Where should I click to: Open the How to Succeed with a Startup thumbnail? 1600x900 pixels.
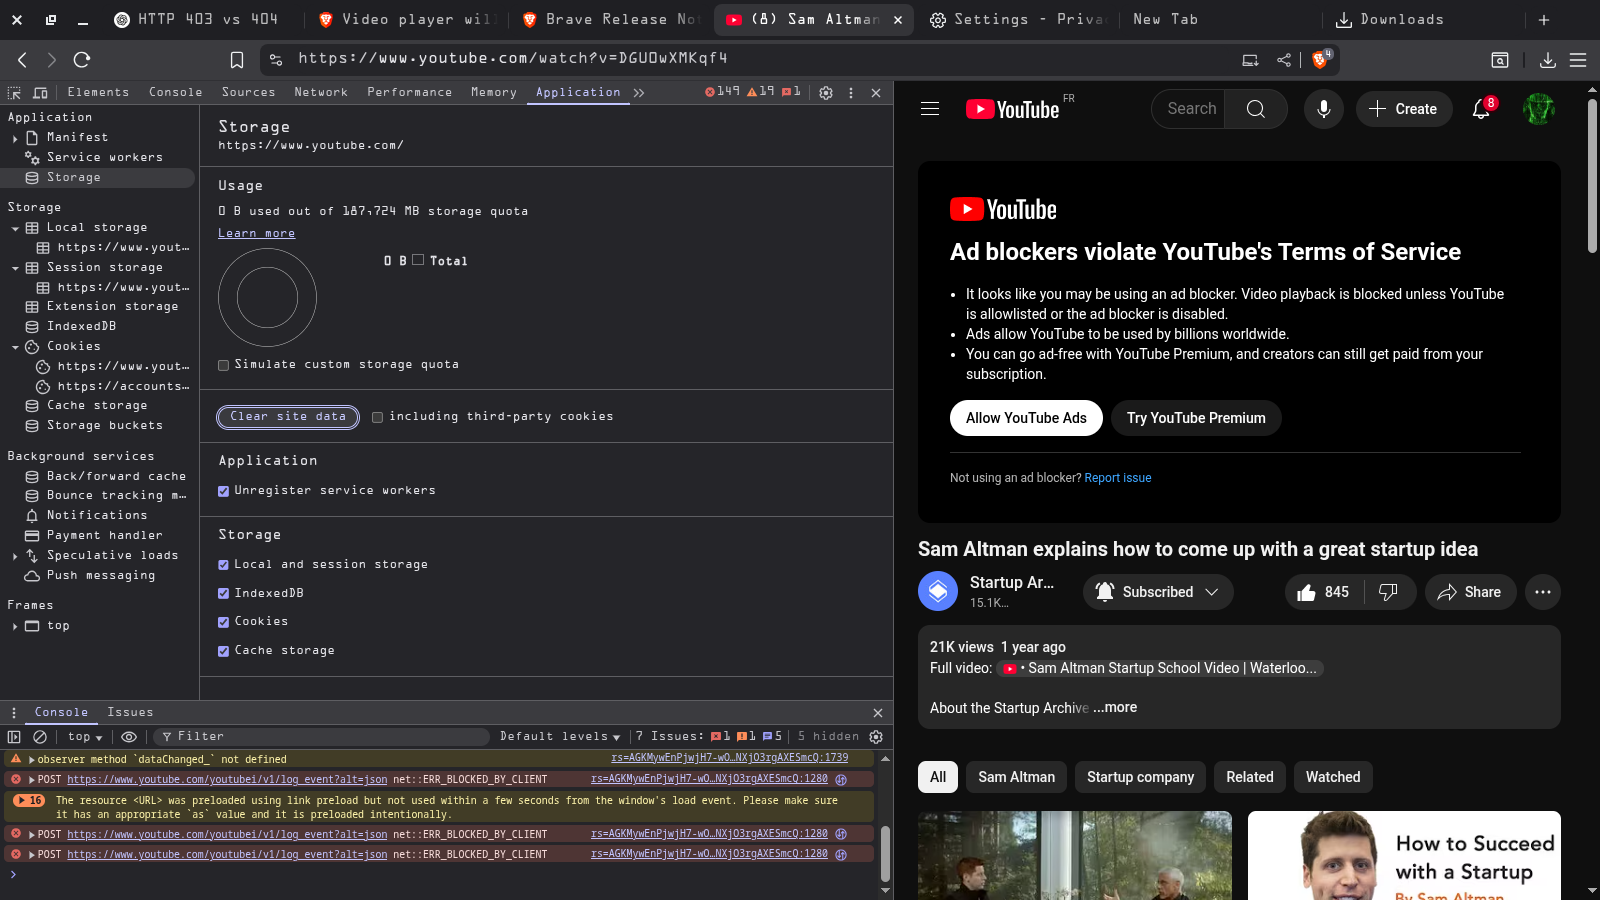click(1404, 855)
